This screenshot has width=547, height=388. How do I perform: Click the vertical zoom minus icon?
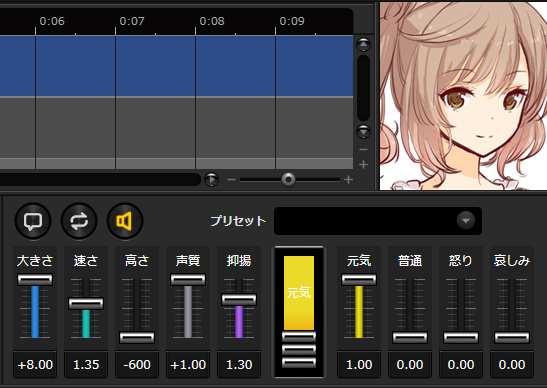(363, 150)
